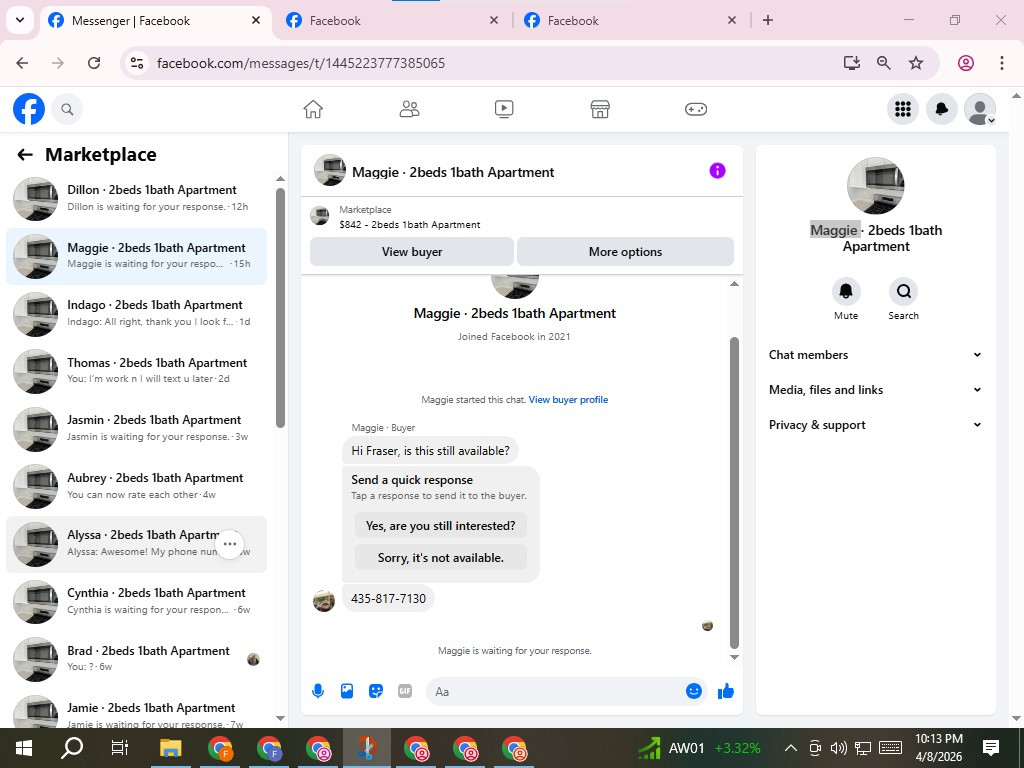The image size is (1024, 768).
Task: Attach a photo file icon
Action: tap(347, 691)
